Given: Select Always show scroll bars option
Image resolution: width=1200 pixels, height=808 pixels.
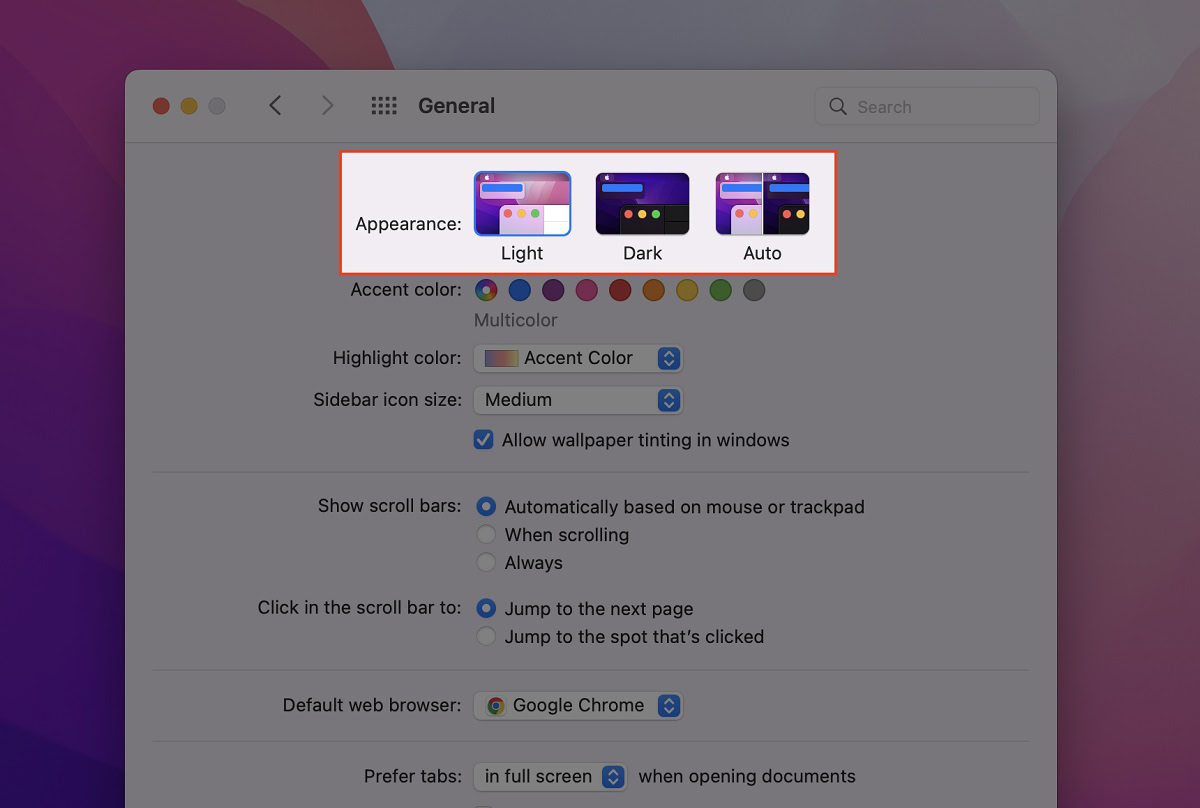Looking at the screenshot, I should pos(486,563).
